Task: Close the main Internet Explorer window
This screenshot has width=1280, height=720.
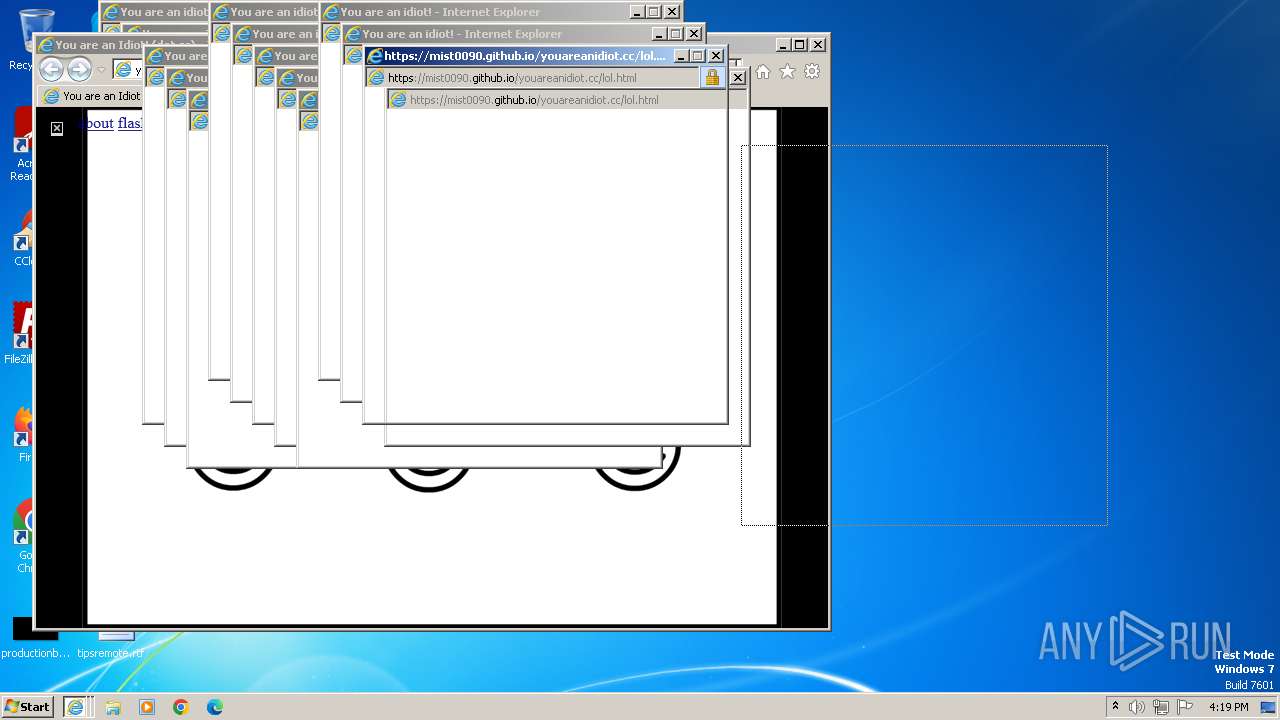Action: (818, 44)
